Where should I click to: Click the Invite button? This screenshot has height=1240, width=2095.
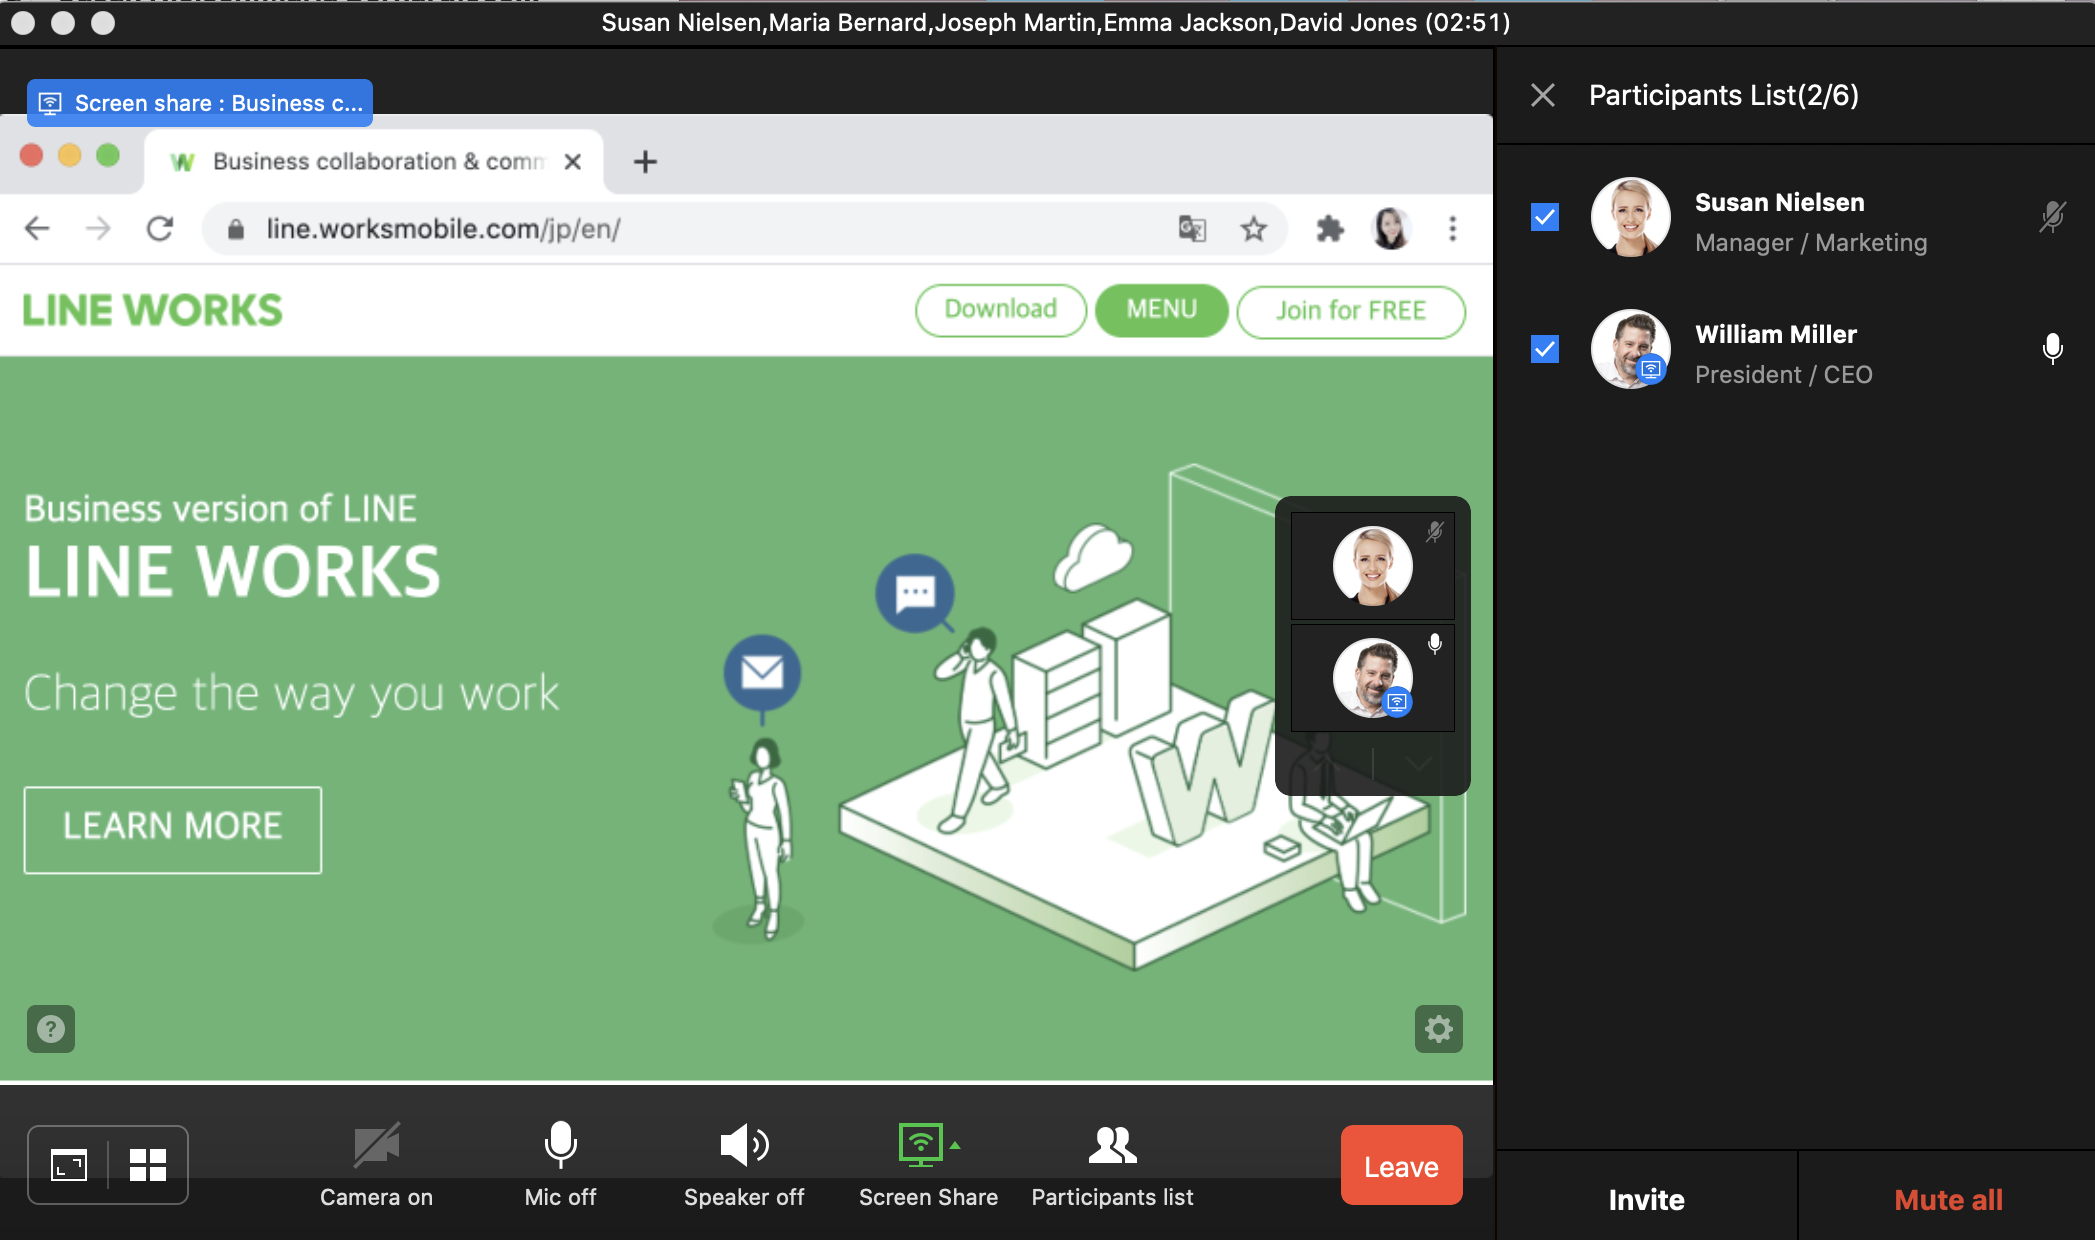(x=1646, y=1199)
